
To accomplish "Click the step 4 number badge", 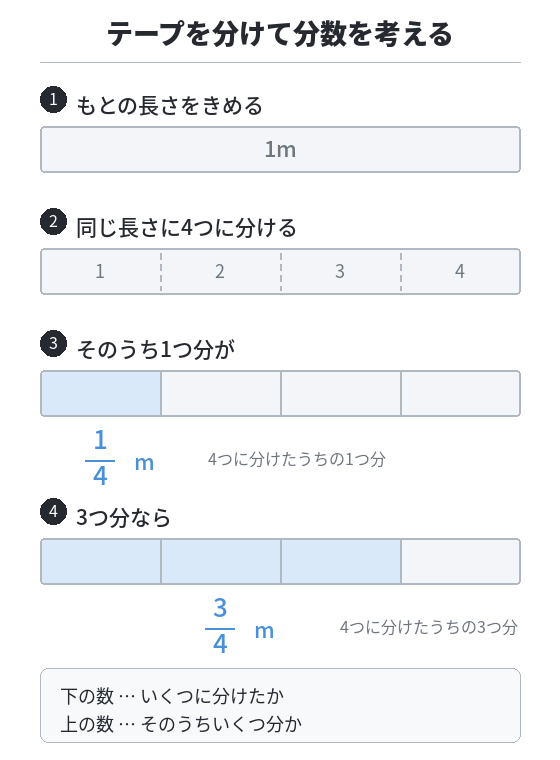I will click(53, 511).
